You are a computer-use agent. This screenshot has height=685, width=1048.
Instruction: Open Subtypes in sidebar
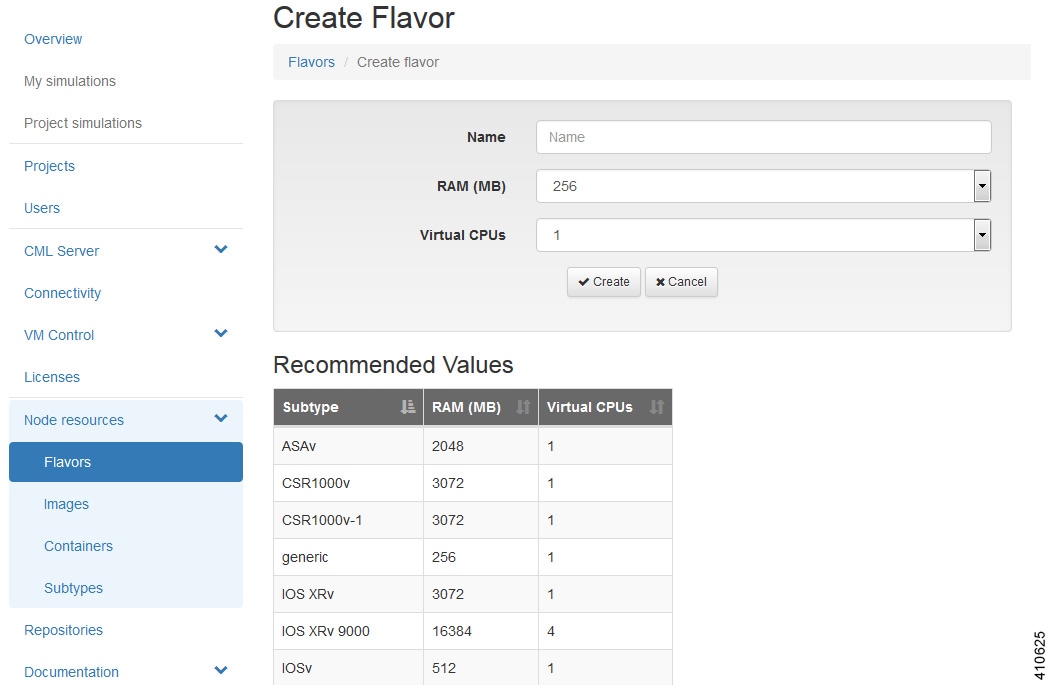(x=74, y=588)
